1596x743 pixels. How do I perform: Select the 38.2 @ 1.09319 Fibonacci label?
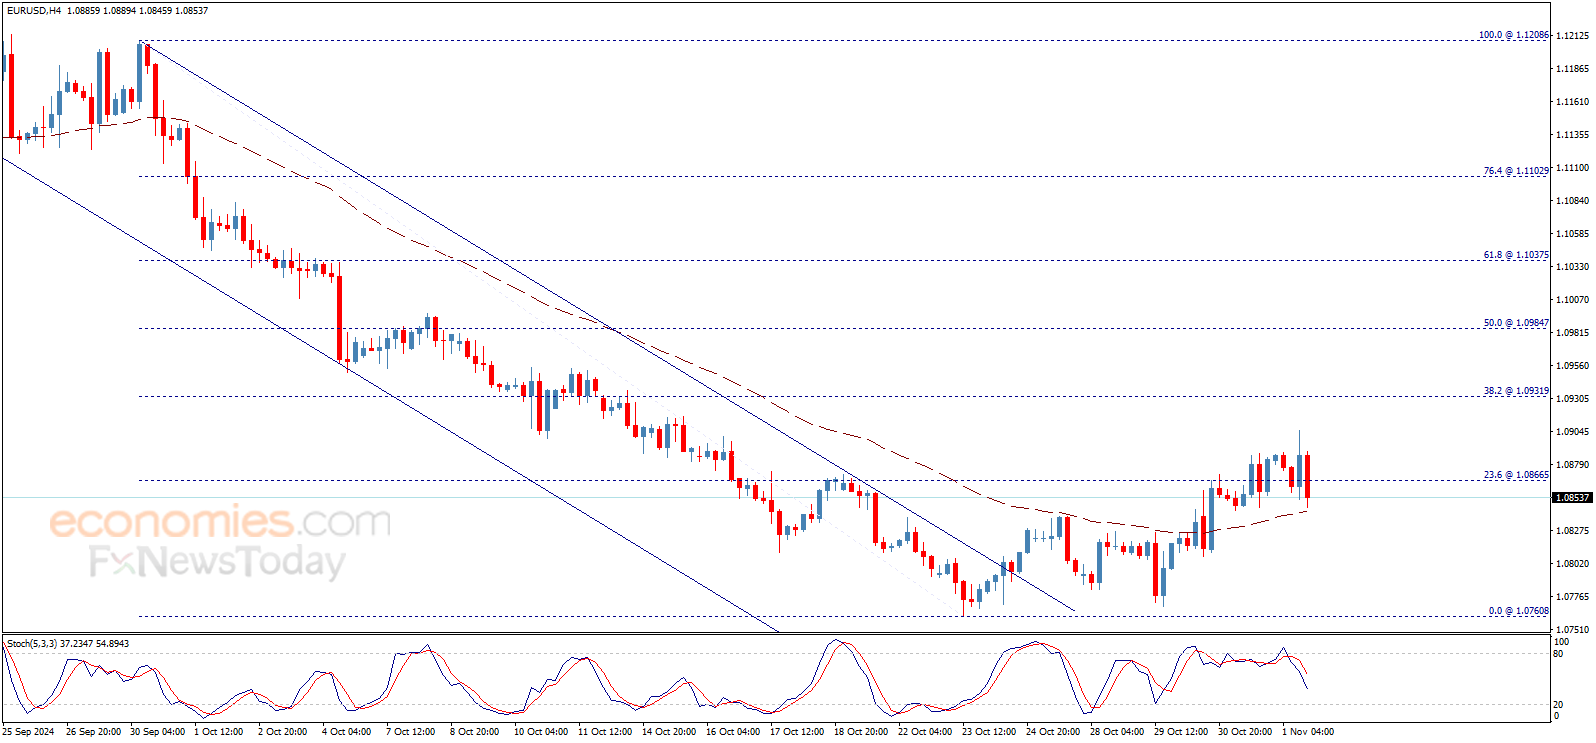1516,391
